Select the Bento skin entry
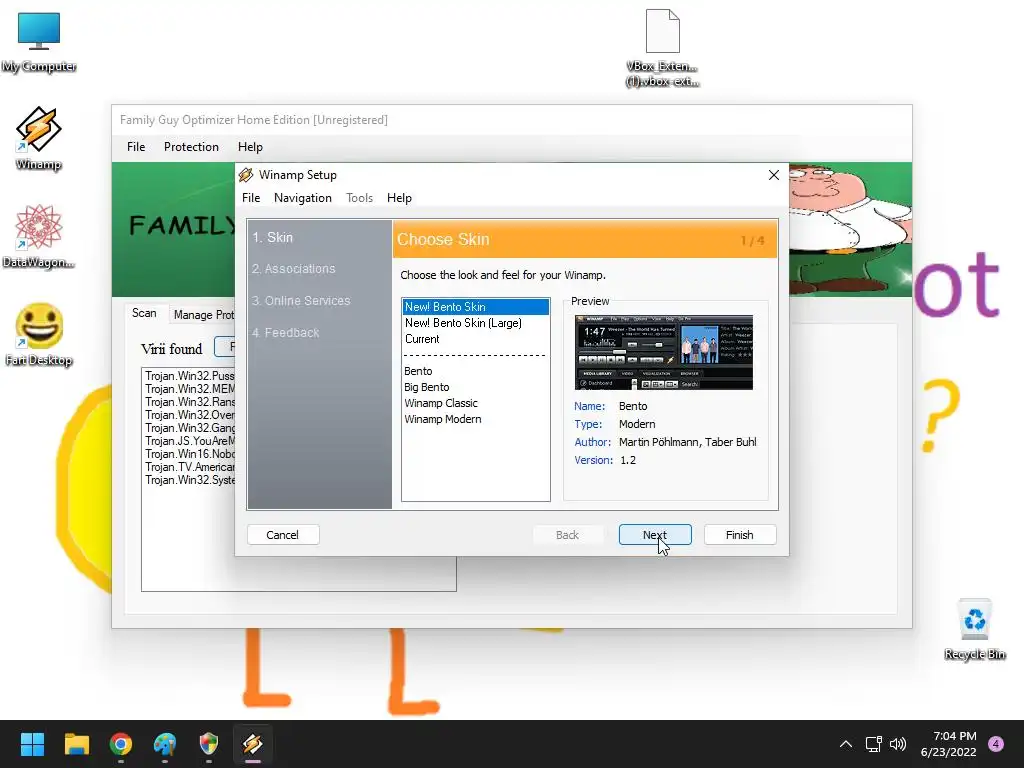Screen dimensions: 1024x768 coord(475,371)
